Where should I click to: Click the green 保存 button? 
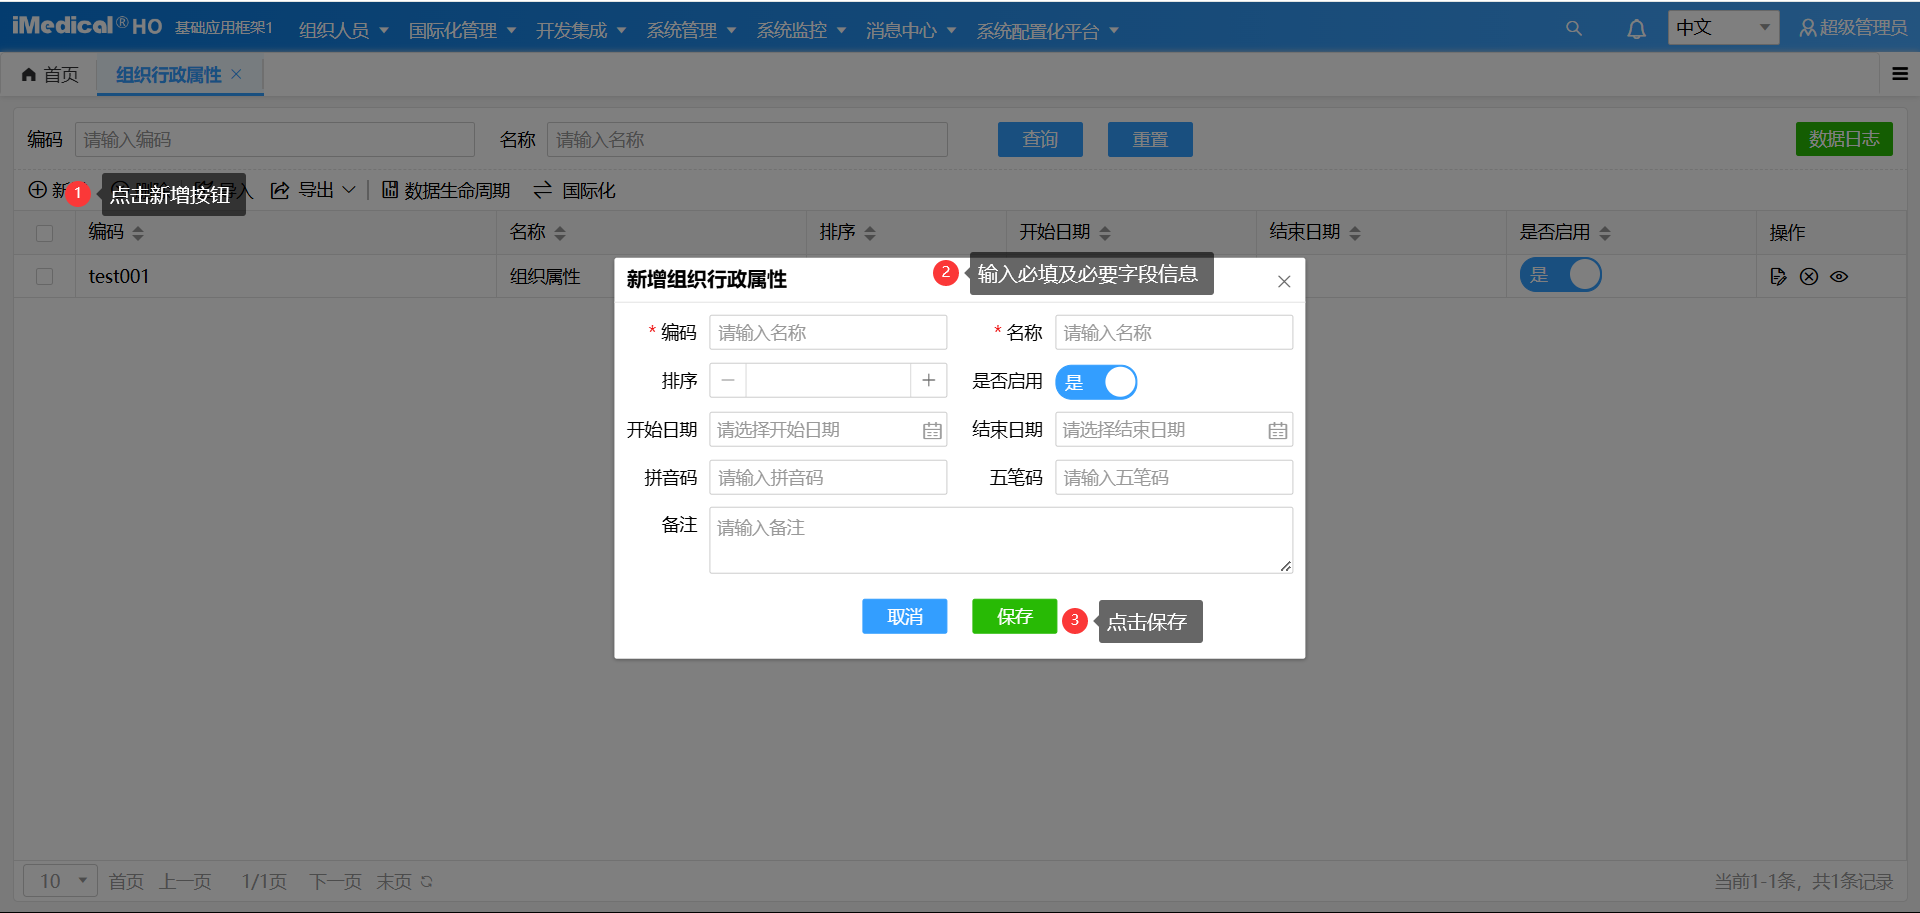click(1014, 617)
